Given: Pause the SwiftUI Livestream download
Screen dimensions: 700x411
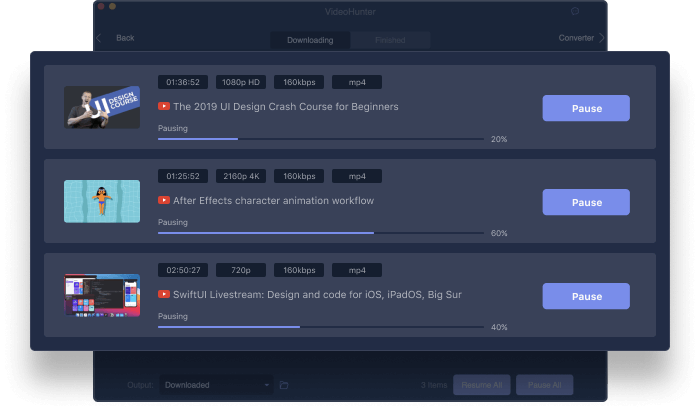Looking at the screenshot, I should [x=586, y=296].
